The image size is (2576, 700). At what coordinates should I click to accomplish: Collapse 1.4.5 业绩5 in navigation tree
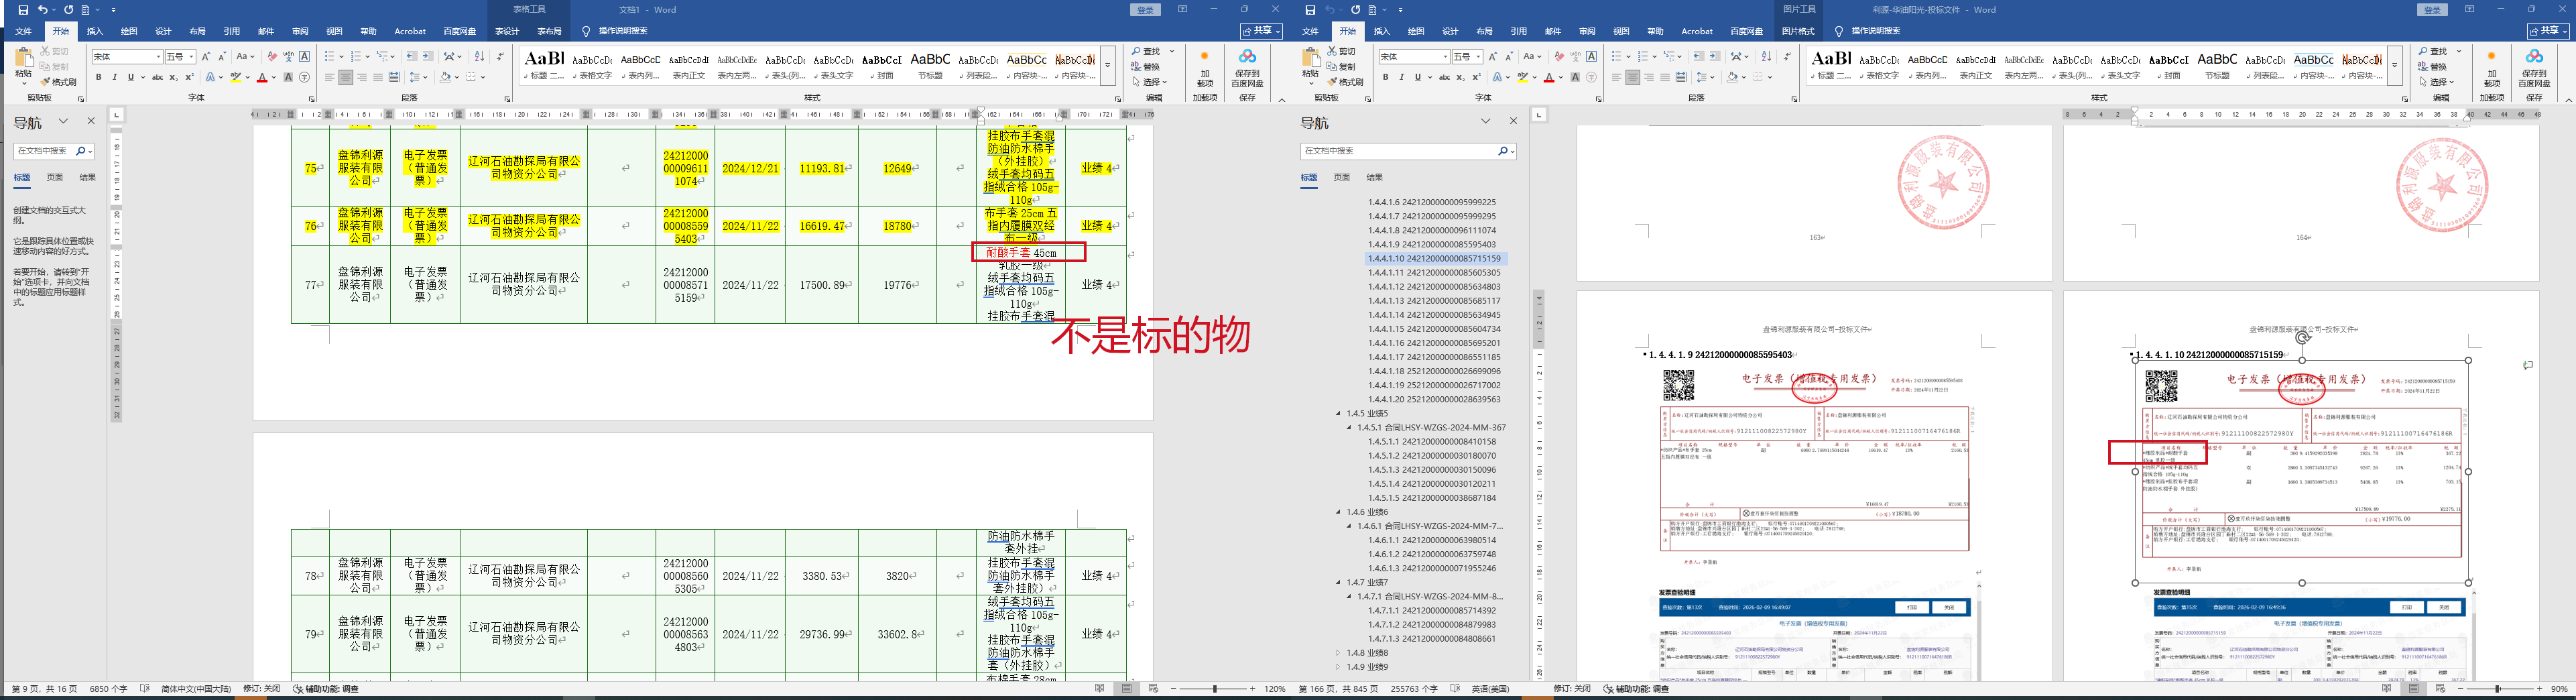click(1338, 413)
